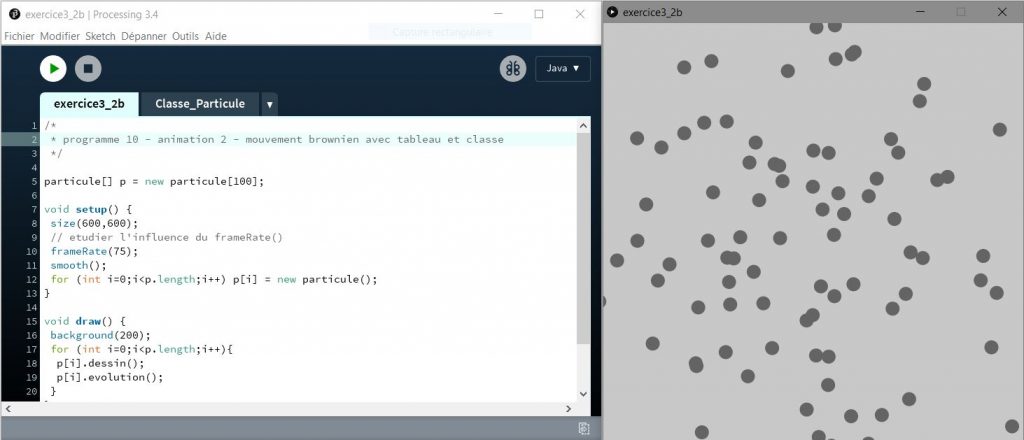The image size is (1024, 440).
Task: Click the horizontal scrollbar right arrow
Action: tap(569, 408)
